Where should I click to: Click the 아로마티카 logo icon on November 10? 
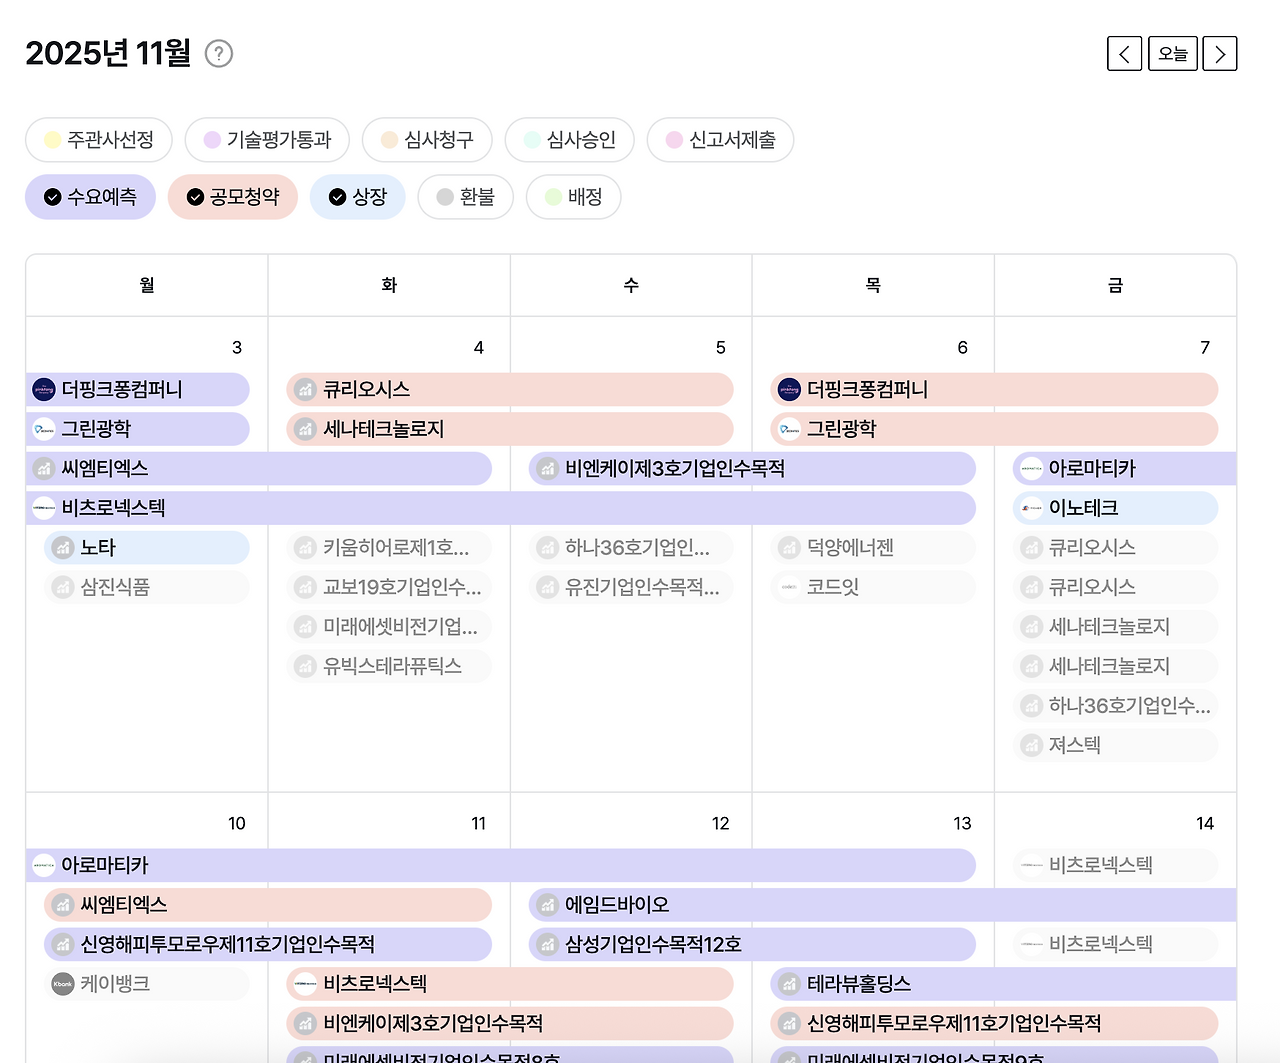(44, 865)
